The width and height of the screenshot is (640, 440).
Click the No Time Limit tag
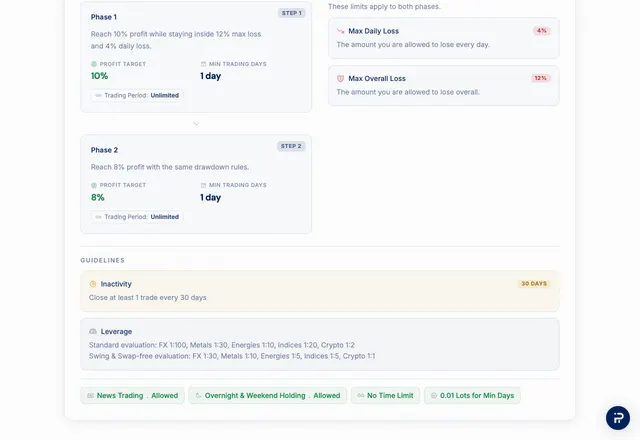point(385,396)
